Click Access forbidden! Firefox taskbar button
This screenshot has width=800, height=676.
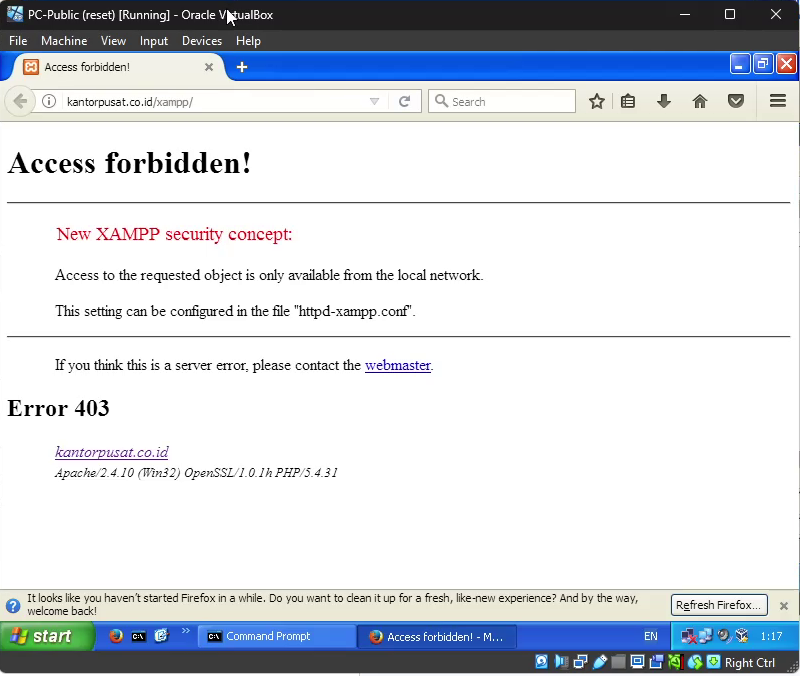tap(437, 637)
